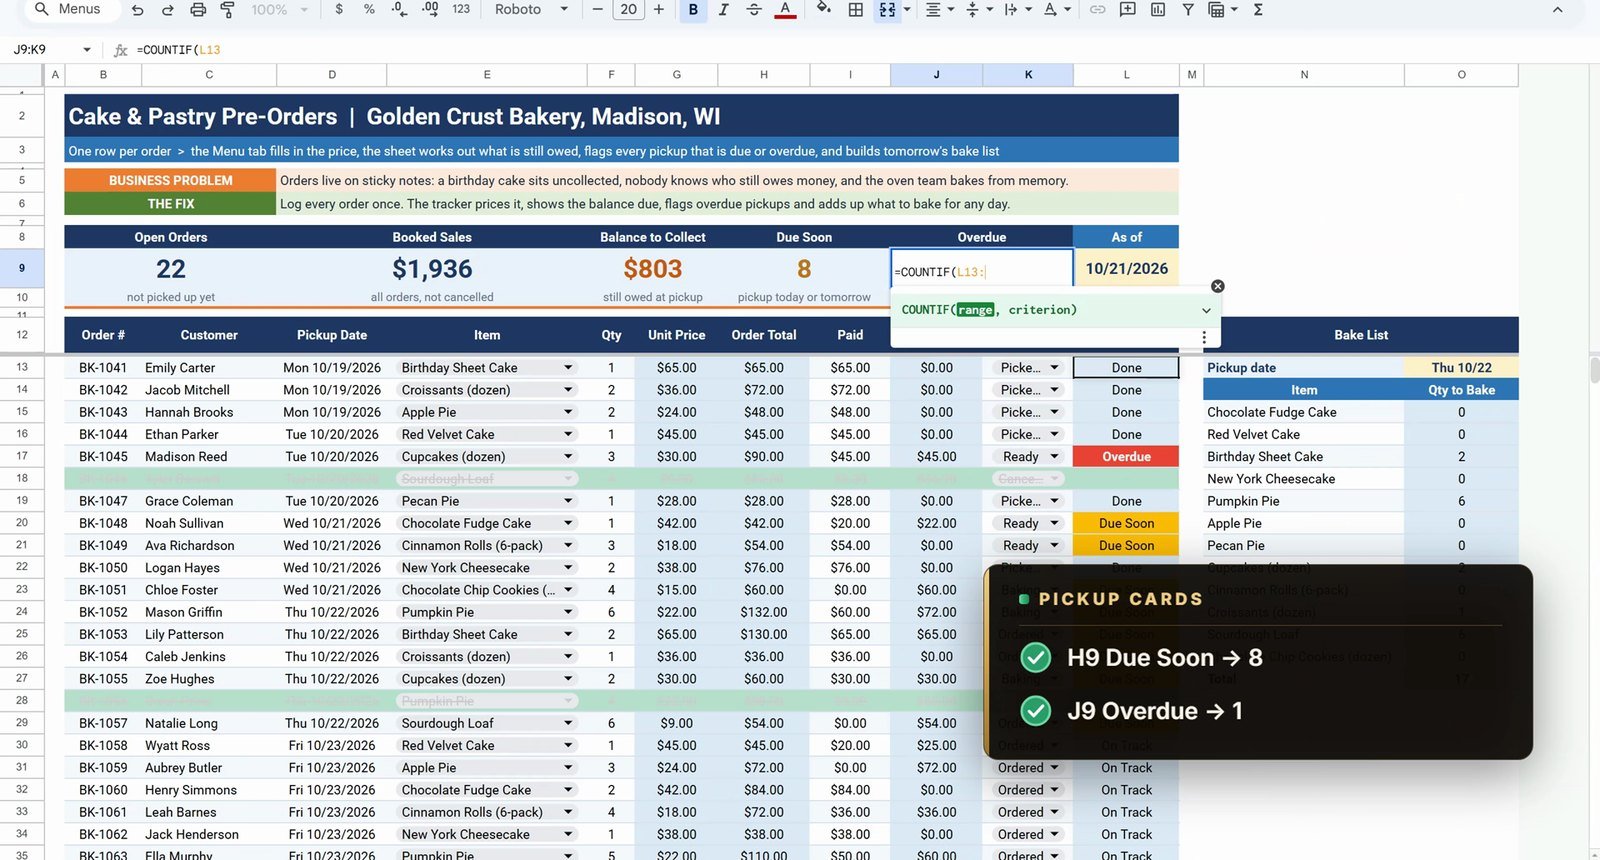Viewport: 1600px width, 860px height.
Task: Open the fill color bucket
Action: pos(823,9)
